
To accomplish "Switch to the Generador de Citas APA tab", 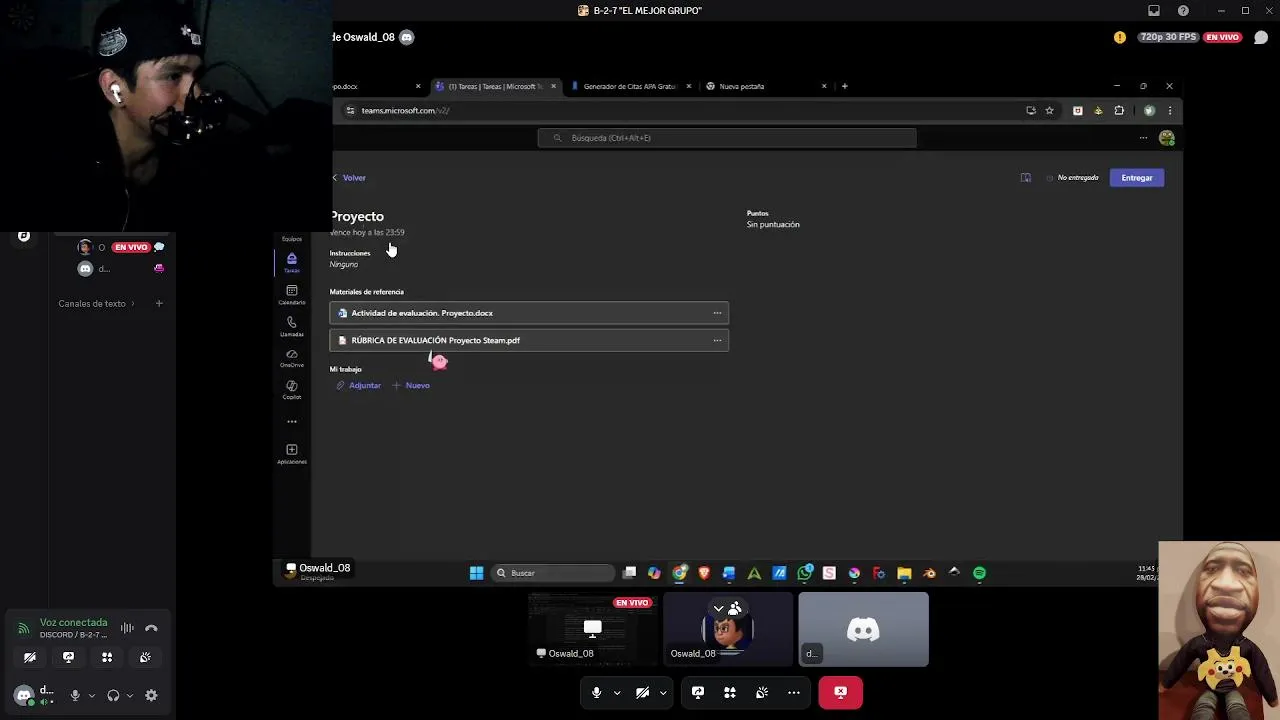I will (629, 86).
